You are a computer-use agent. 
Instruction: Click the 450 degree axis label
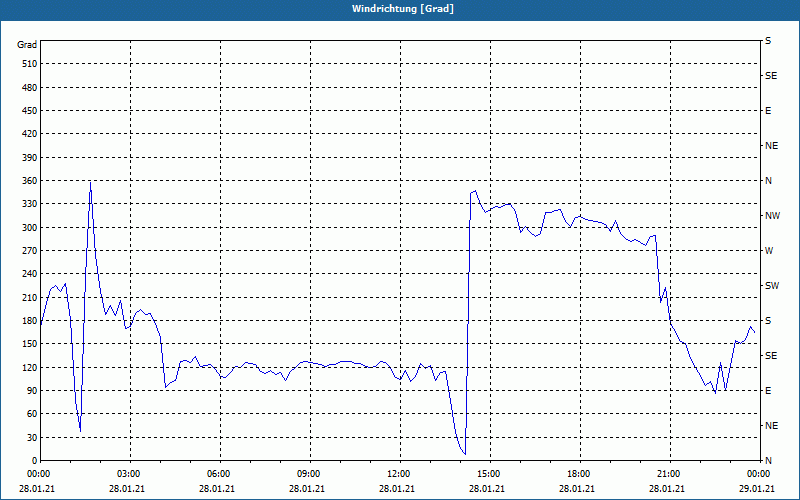(30, 111)
